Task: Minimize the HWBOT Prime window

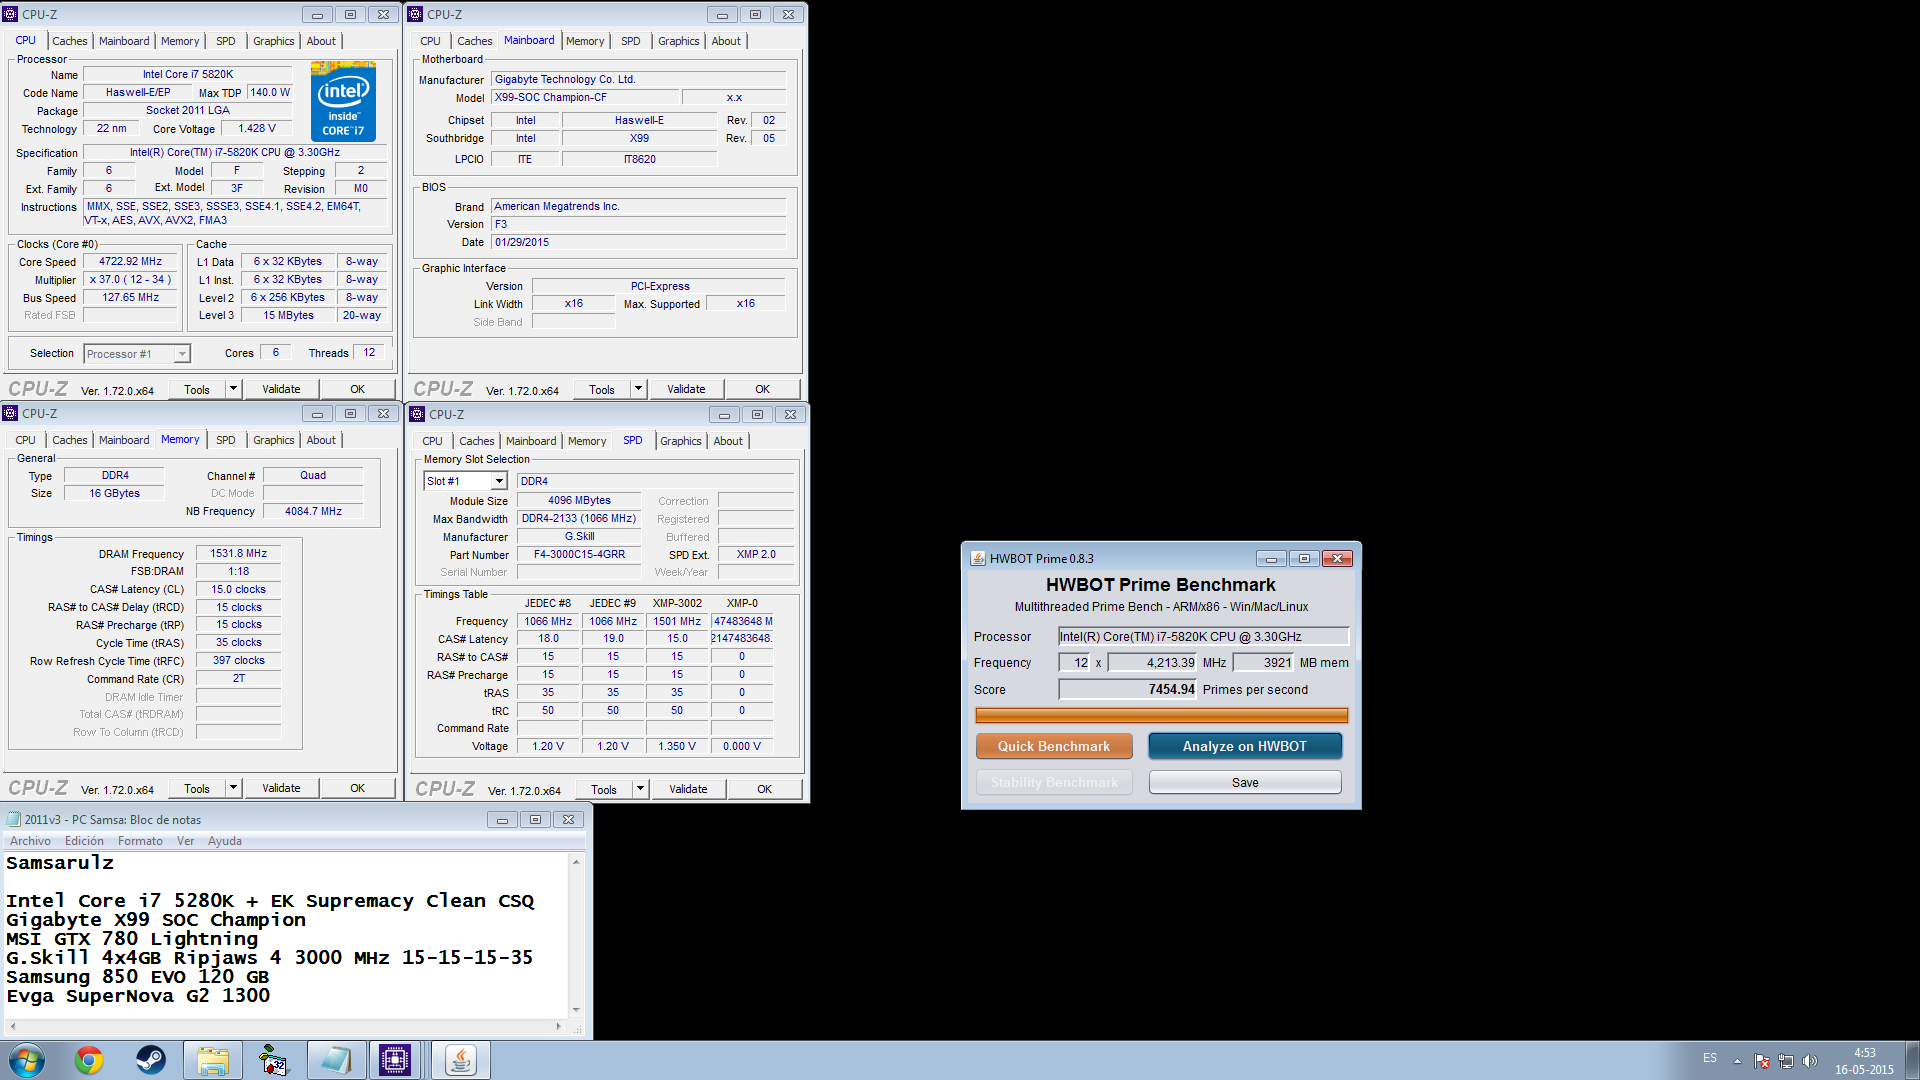Action: (x=1271, y=558)
